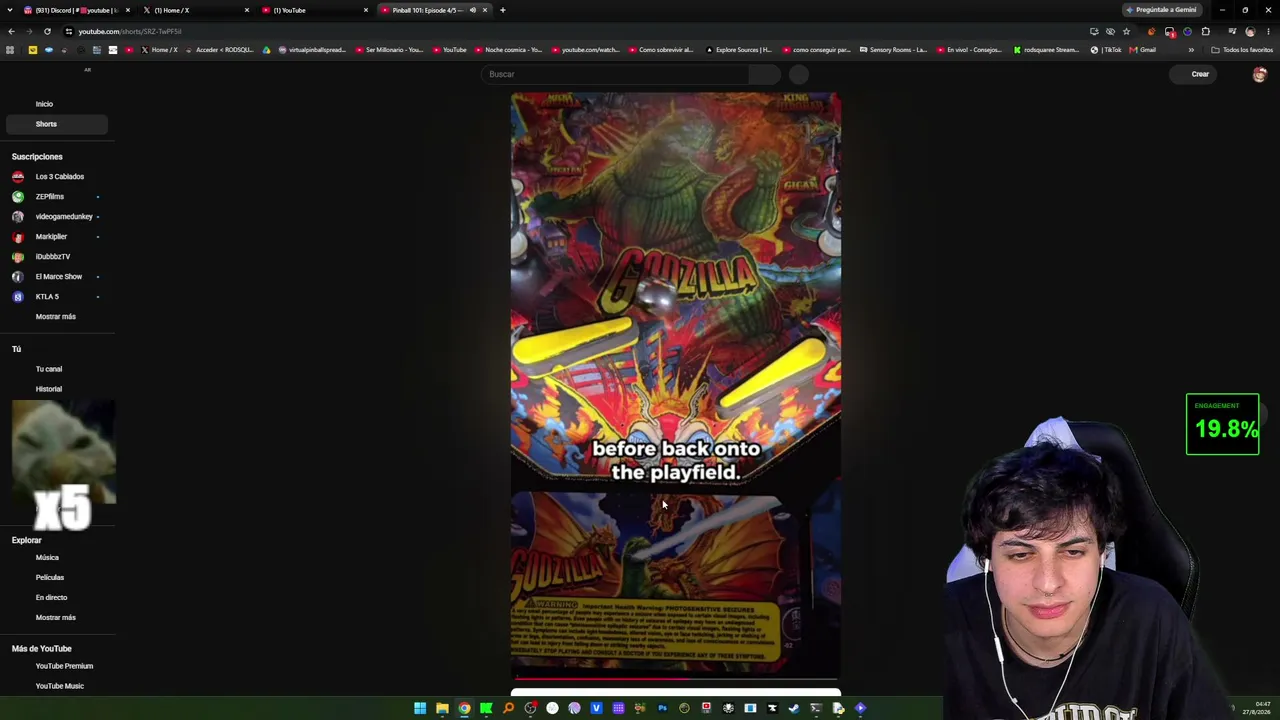The image size is (1280, 720).
Task: Click the Chrome profile avatar in the toolbar
Action: coord(1250,31)
